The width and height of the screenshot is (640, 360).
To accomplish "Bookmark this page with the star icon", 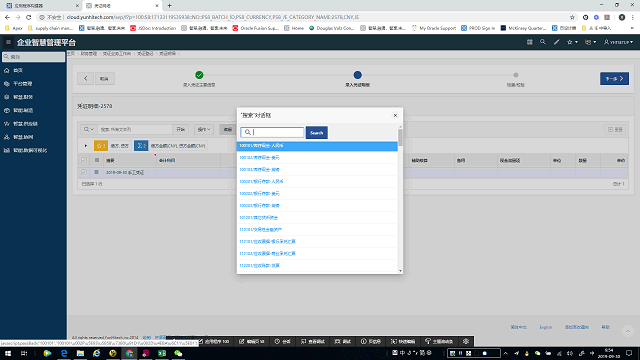I will pyautogui.click(x=572, y=17).
